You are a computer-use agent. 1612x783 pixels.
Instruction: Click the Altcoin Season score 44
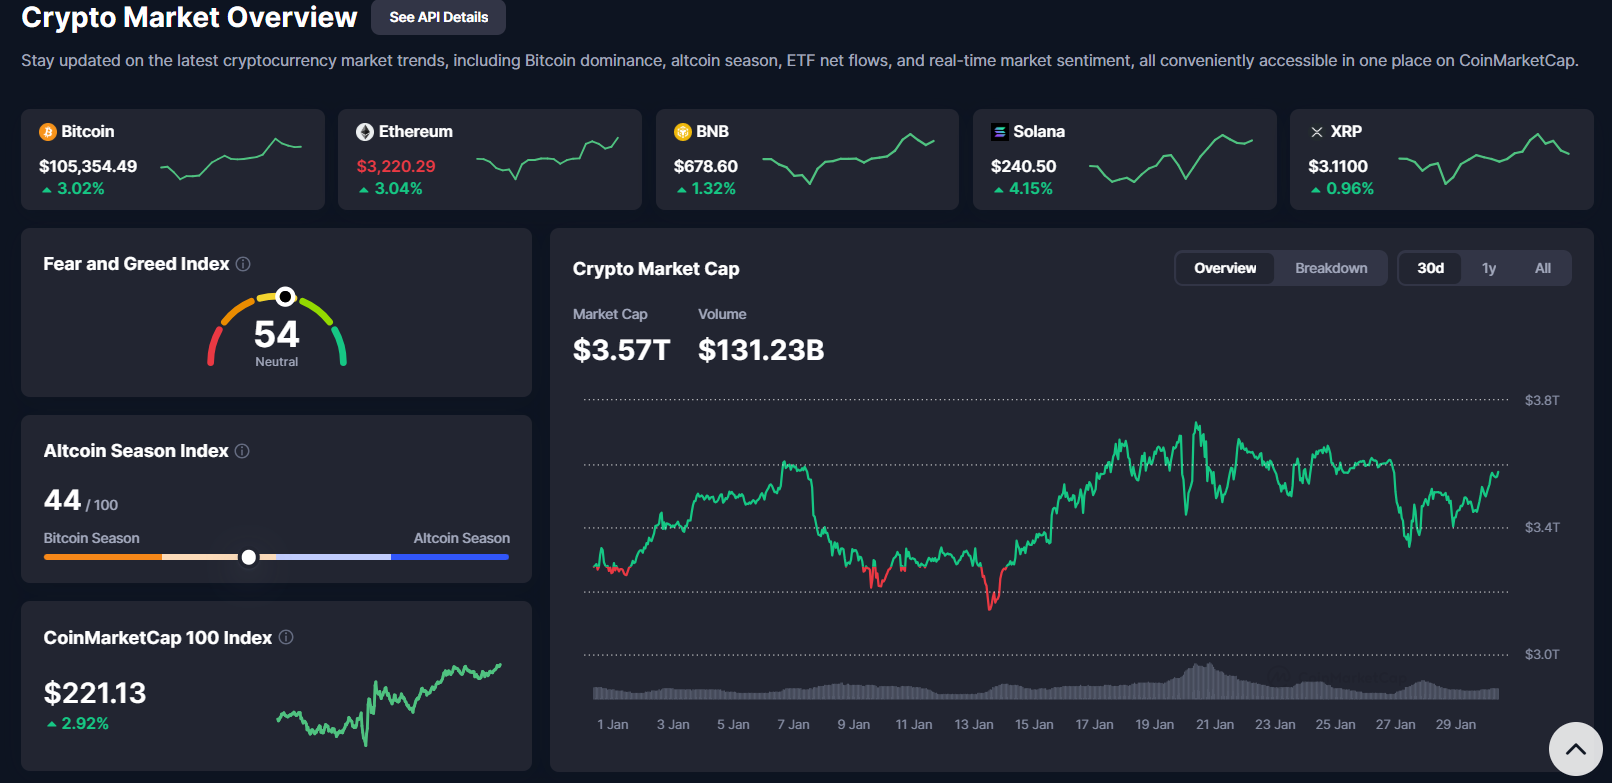coord(62,500)
